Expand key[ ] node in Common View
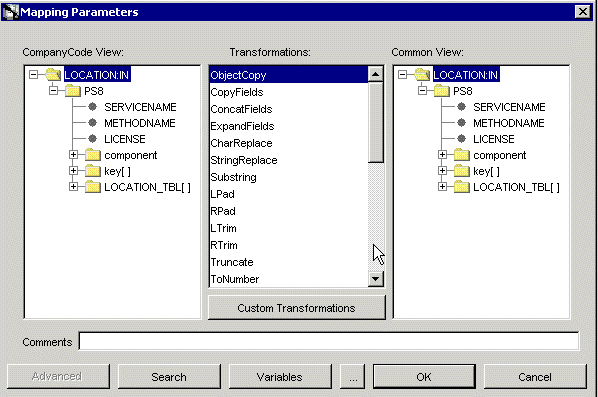 [x=442, y=170]
